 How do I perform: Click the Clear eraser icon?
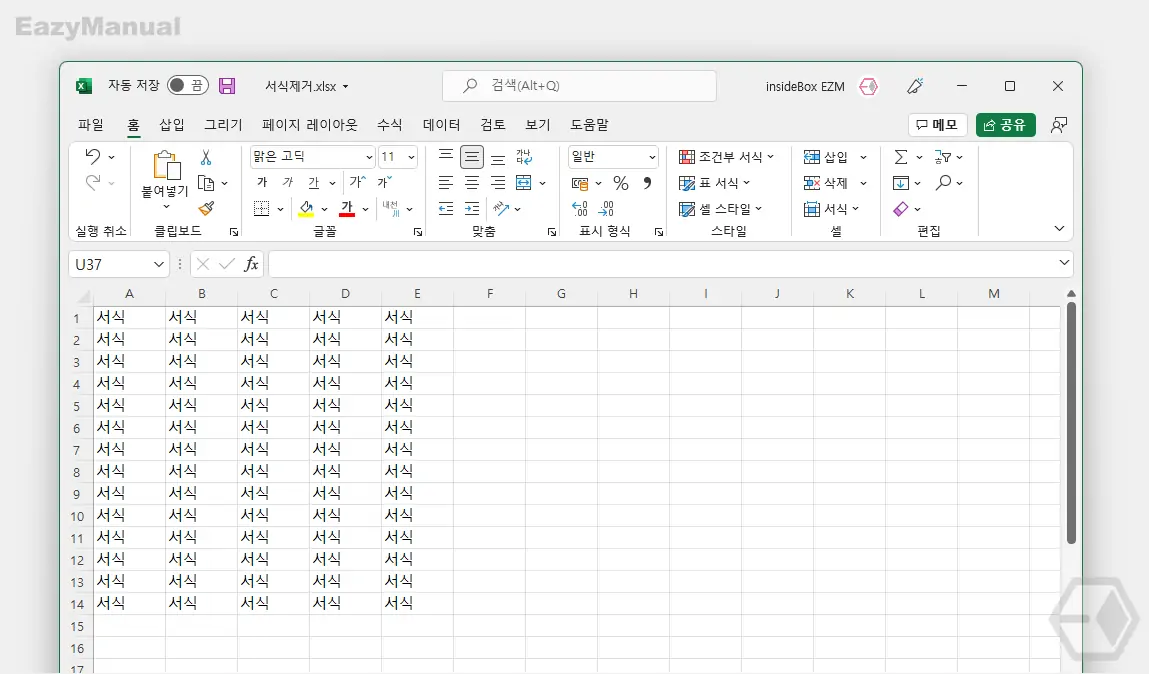point(901,209)
